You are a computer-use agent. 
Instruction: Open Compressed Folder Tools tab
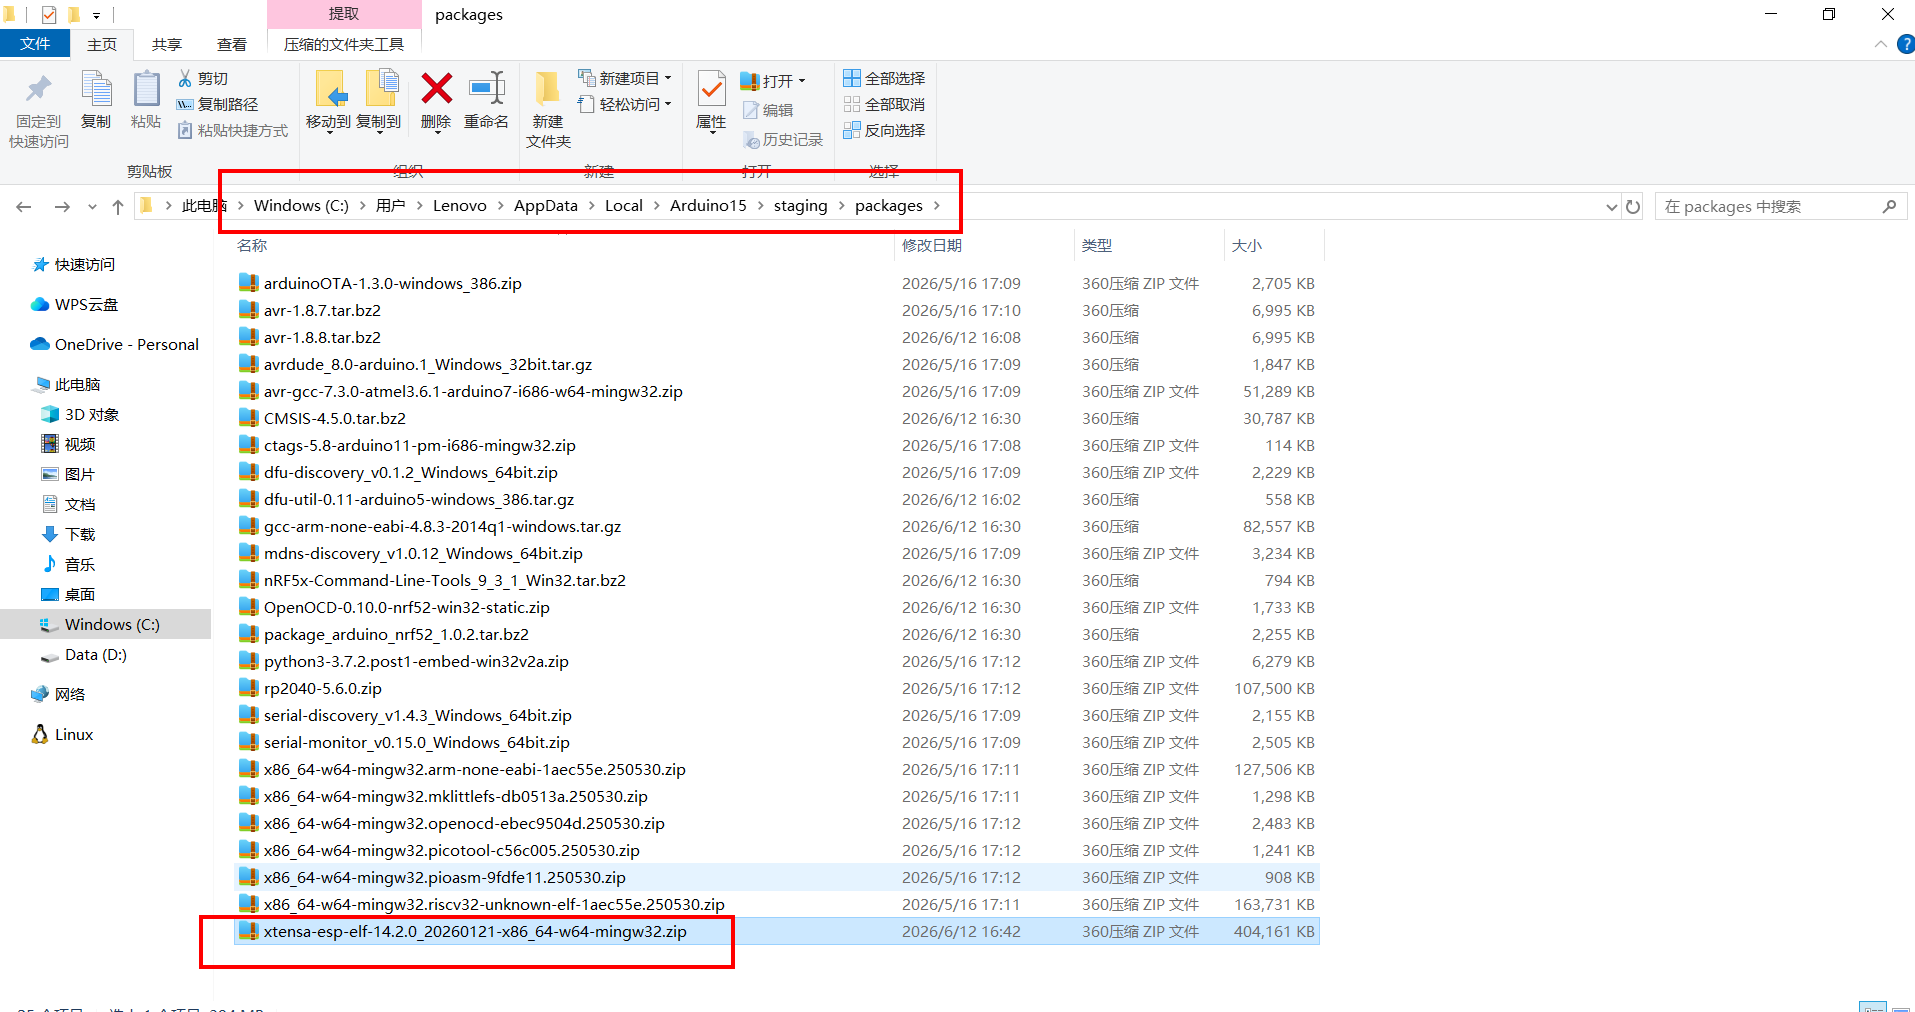(344, 44)
